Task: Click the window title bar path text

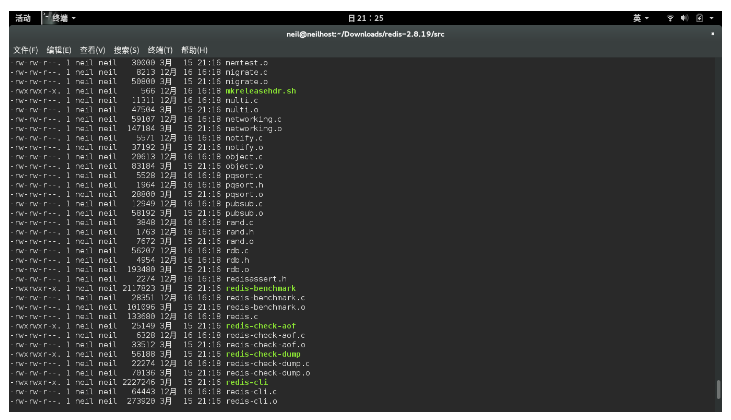Action: pyautogui.click(x=365, y=34)
